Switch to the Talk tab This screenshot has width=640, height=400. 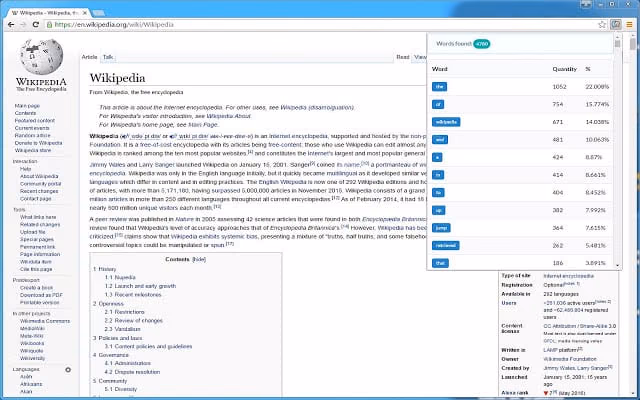108,57
